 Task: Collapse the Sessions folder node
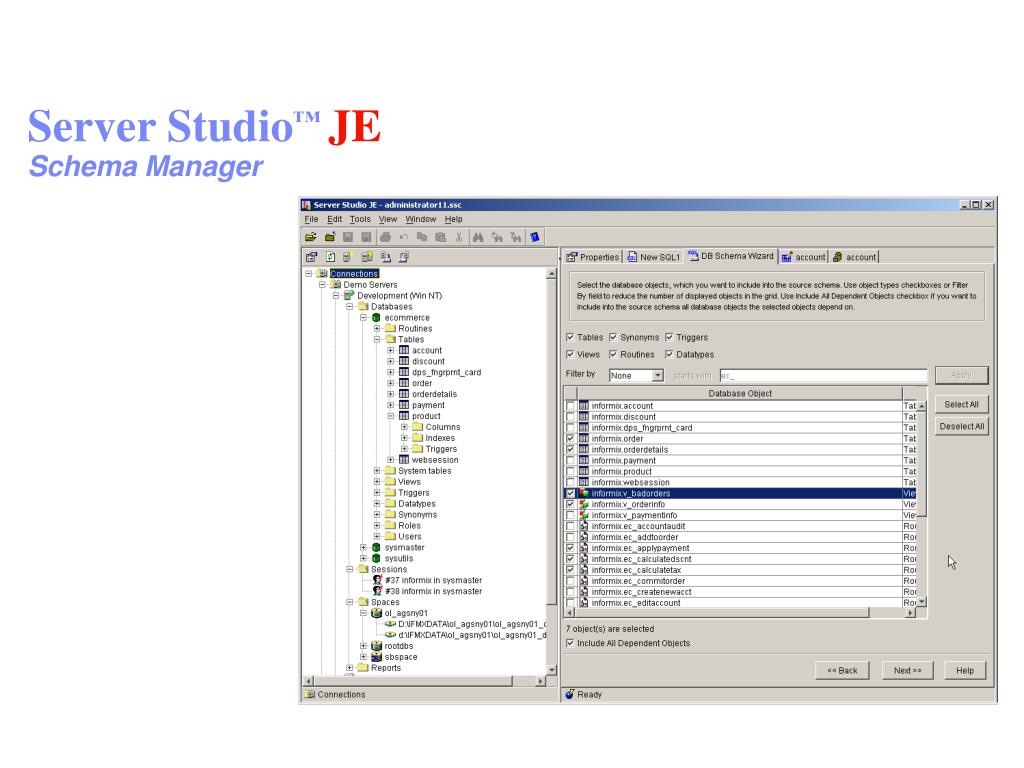point(349,569)
